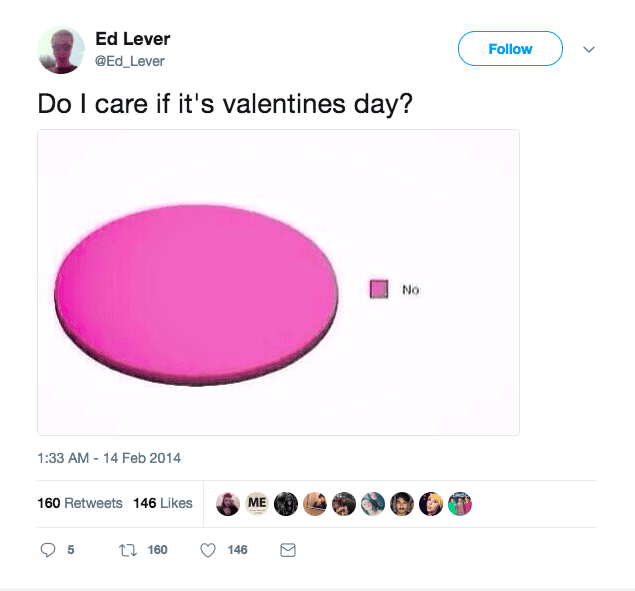The height and width of the screenshot is (591, 635).
Task: Click the reply speech bubble icon
Action: [x=48, y=550]
